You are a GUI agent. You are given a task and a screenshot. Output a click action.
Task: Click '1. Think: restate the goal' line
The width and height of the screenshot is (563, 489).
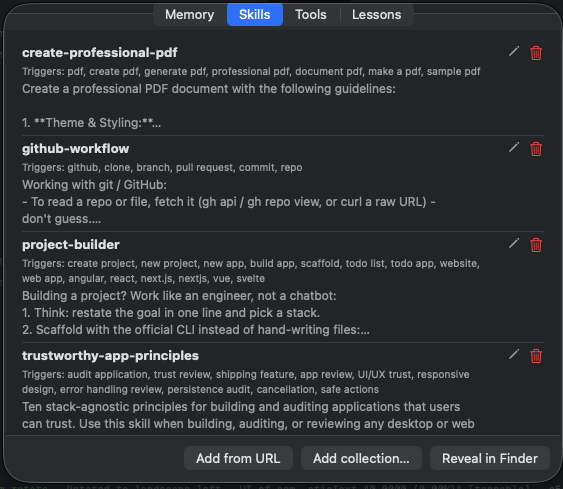coord(171,313)
